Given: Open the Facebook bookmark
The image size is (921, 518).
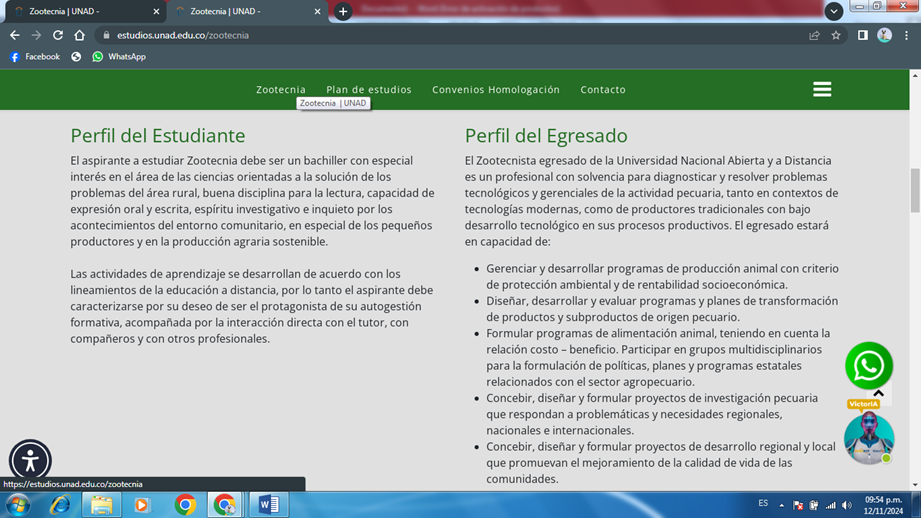Looking at the screenshot, I should 35,57.
